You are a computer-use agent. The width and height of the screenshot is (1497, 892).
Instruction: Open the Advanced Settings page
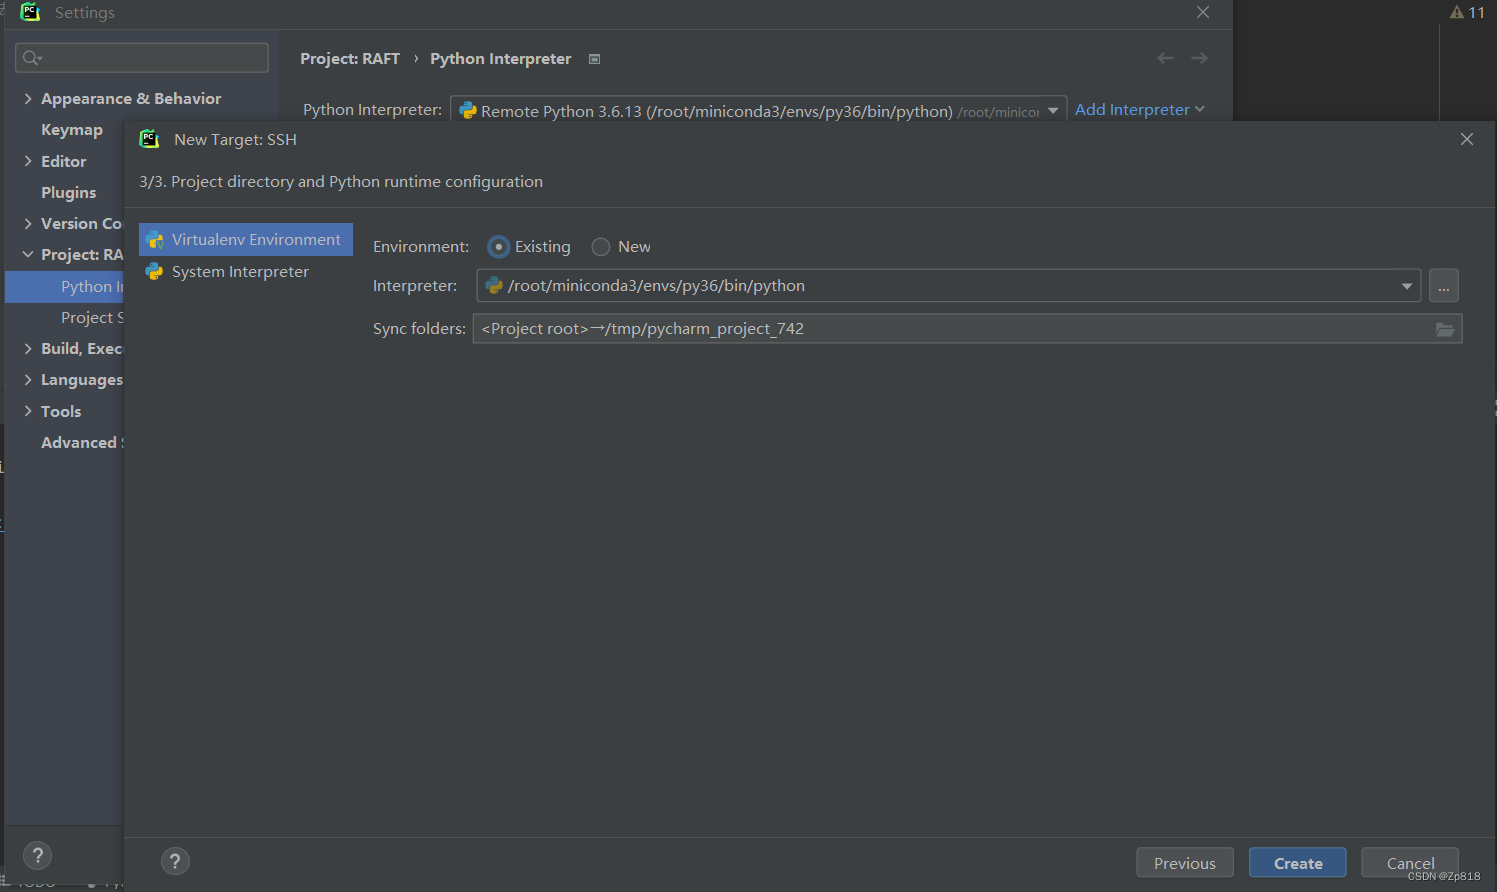click(x=81, y=443)
